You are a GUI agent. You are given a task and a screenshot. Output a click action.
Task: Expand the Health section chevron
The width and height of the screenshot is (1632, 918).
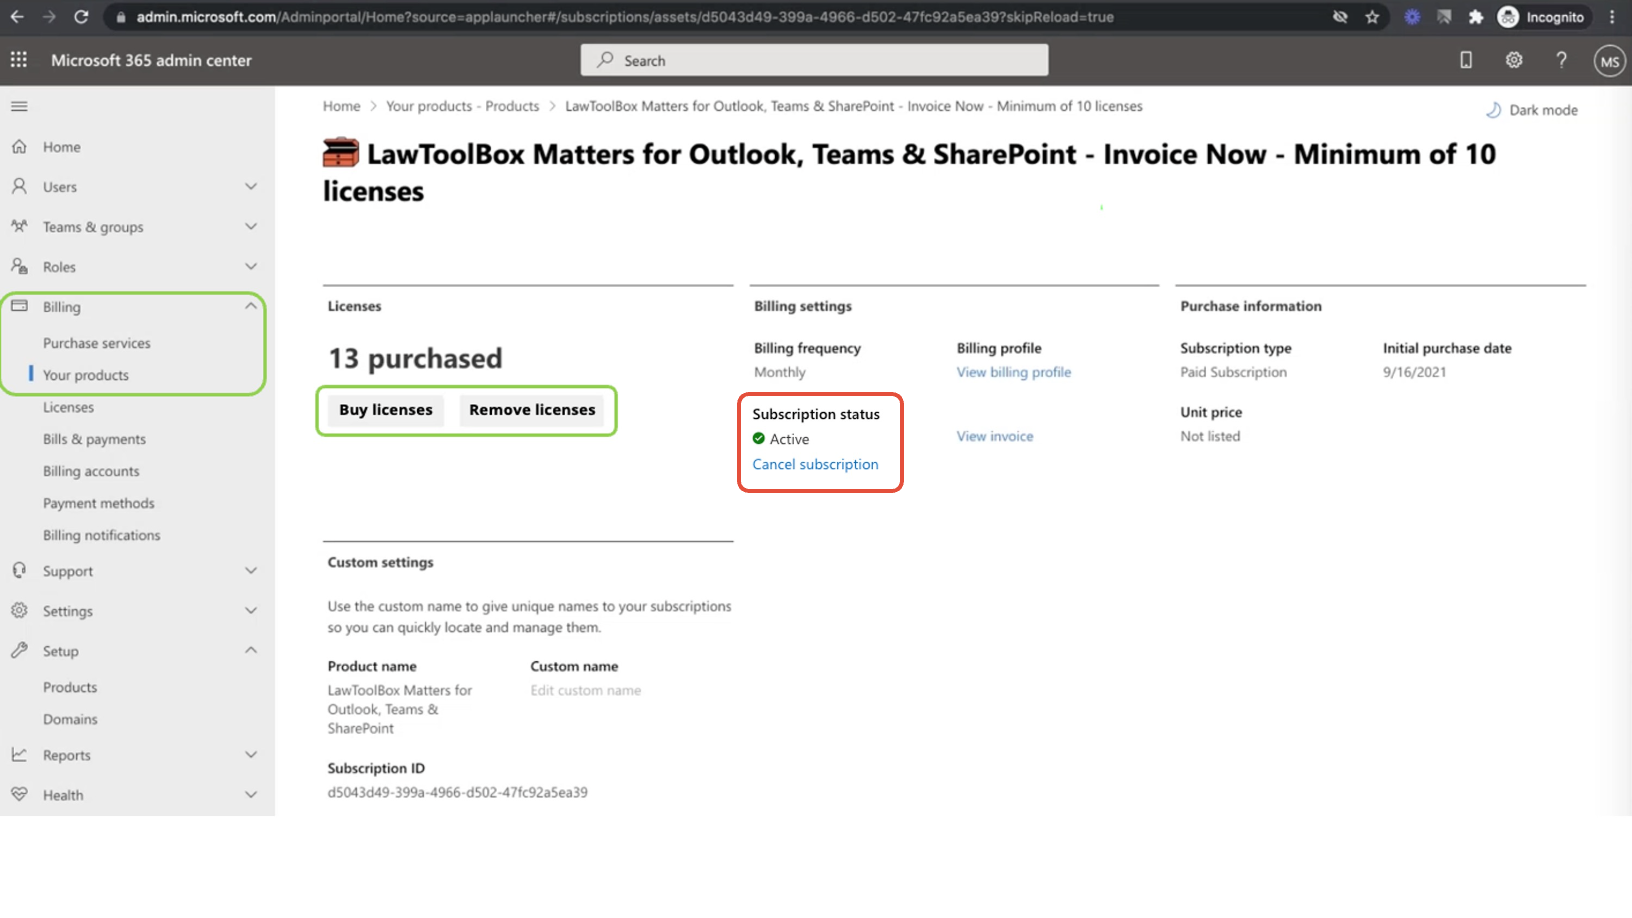coord(251,794)
